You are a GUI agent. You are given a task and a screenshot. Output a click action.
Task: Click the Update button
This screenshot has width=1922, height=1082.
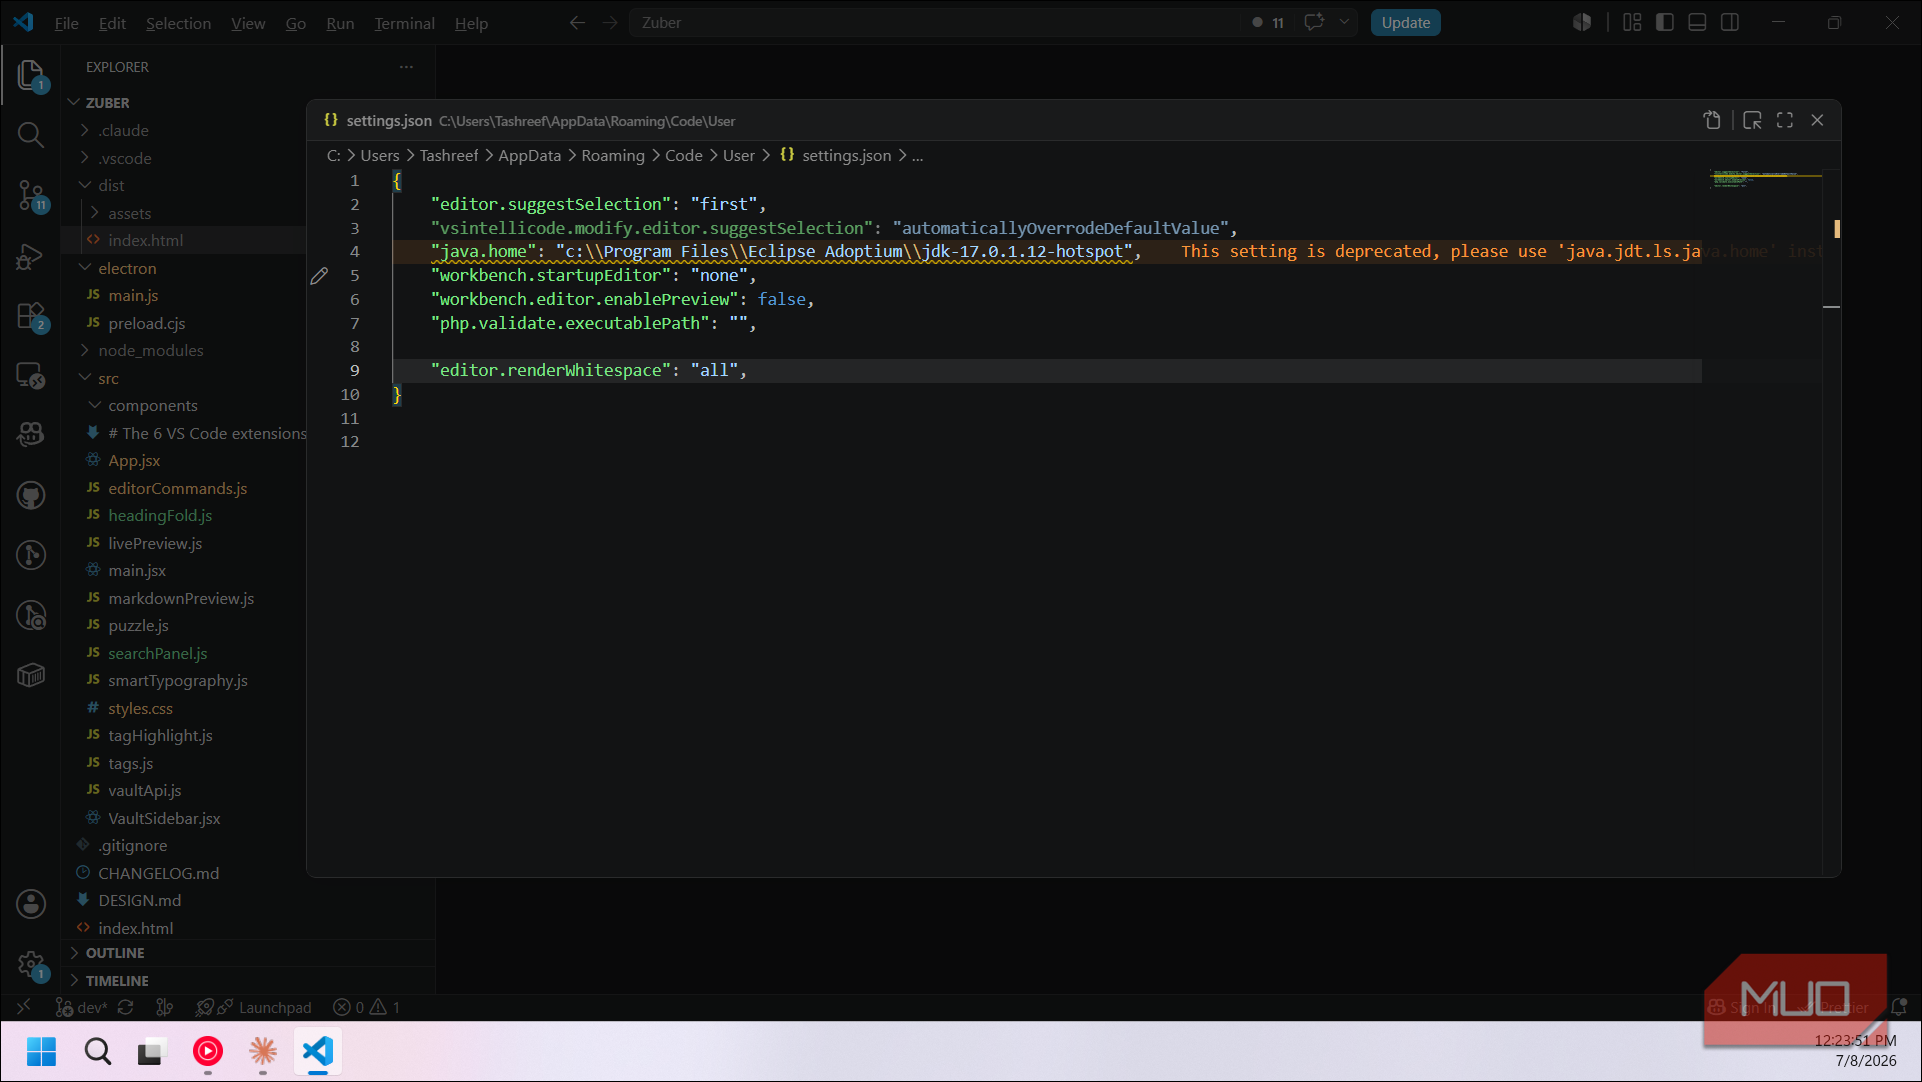point(1405,22)
